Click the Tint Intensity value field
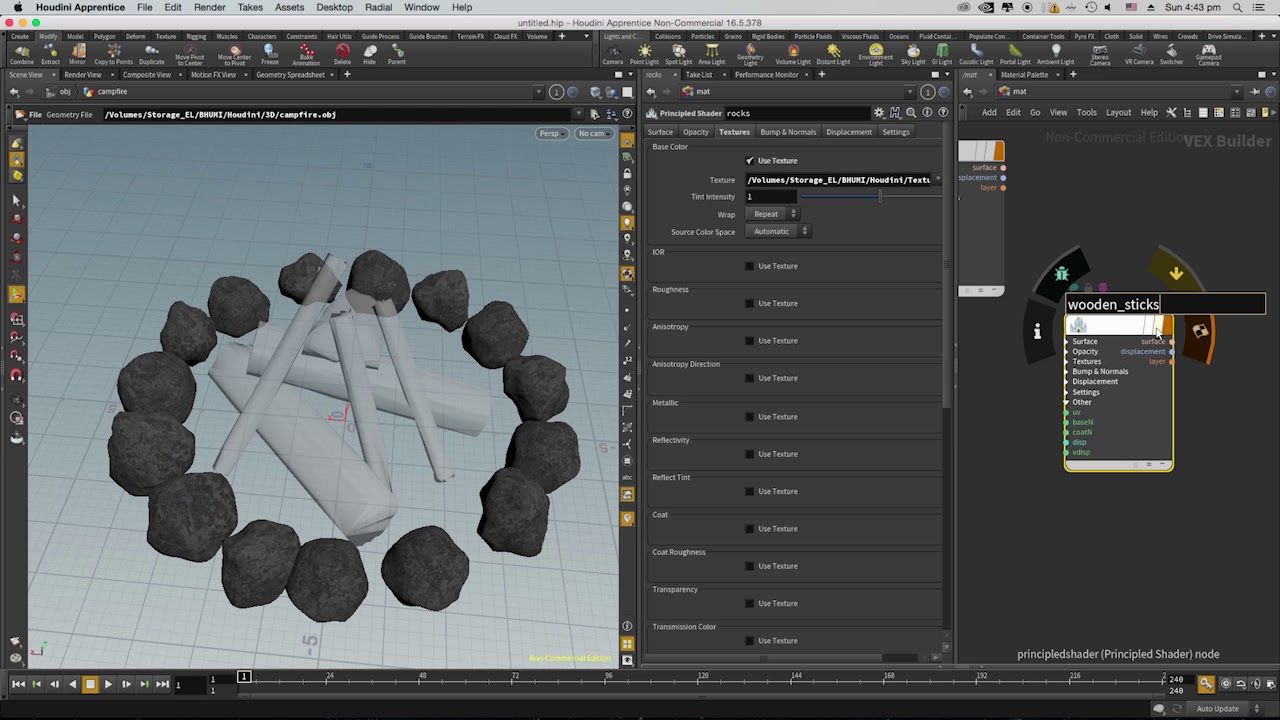Viewport: 1280px width, 720px height. coord(770,197)
